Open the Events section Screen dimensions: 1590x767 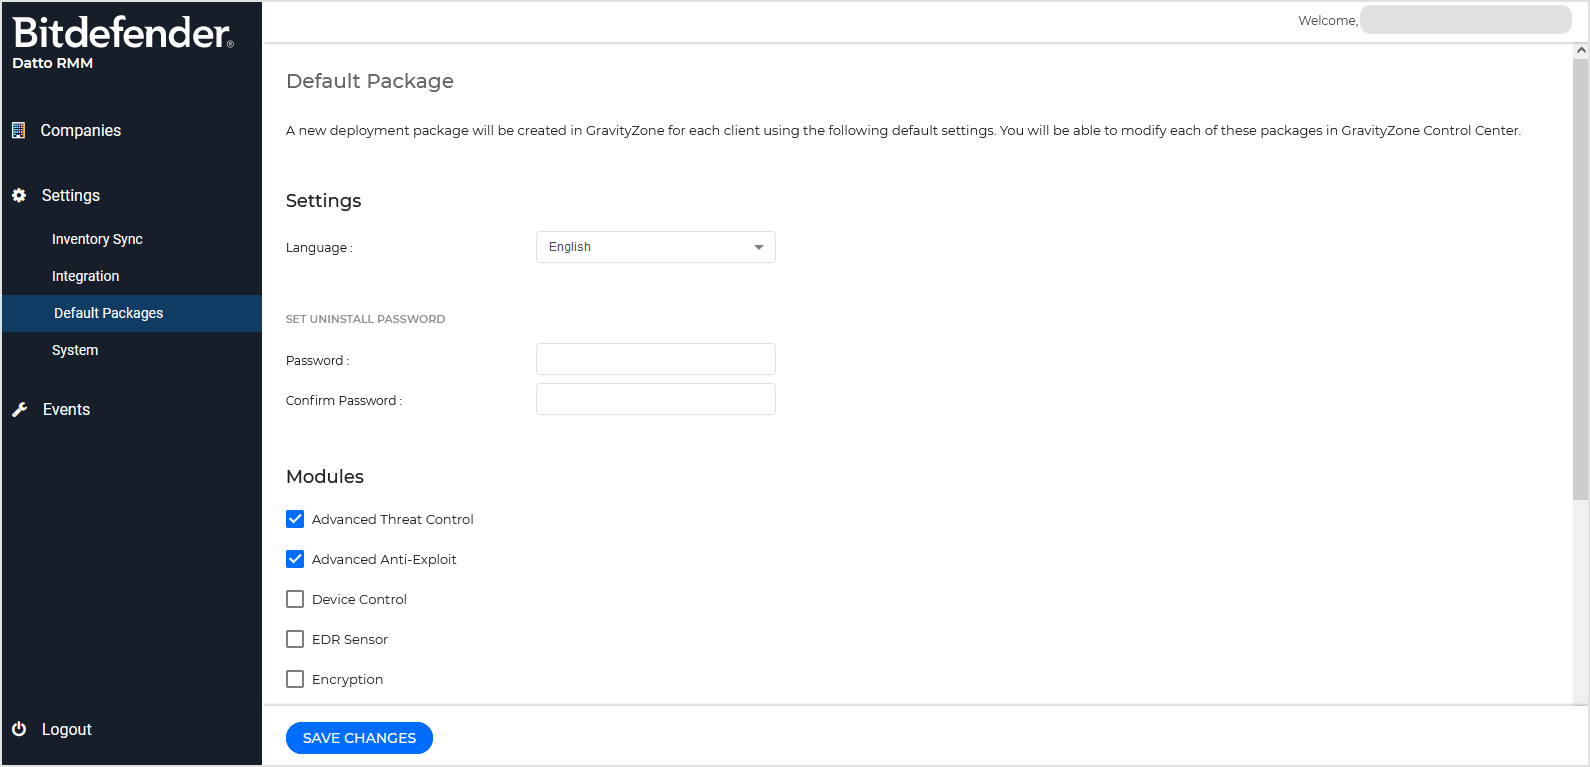[66, 409]
